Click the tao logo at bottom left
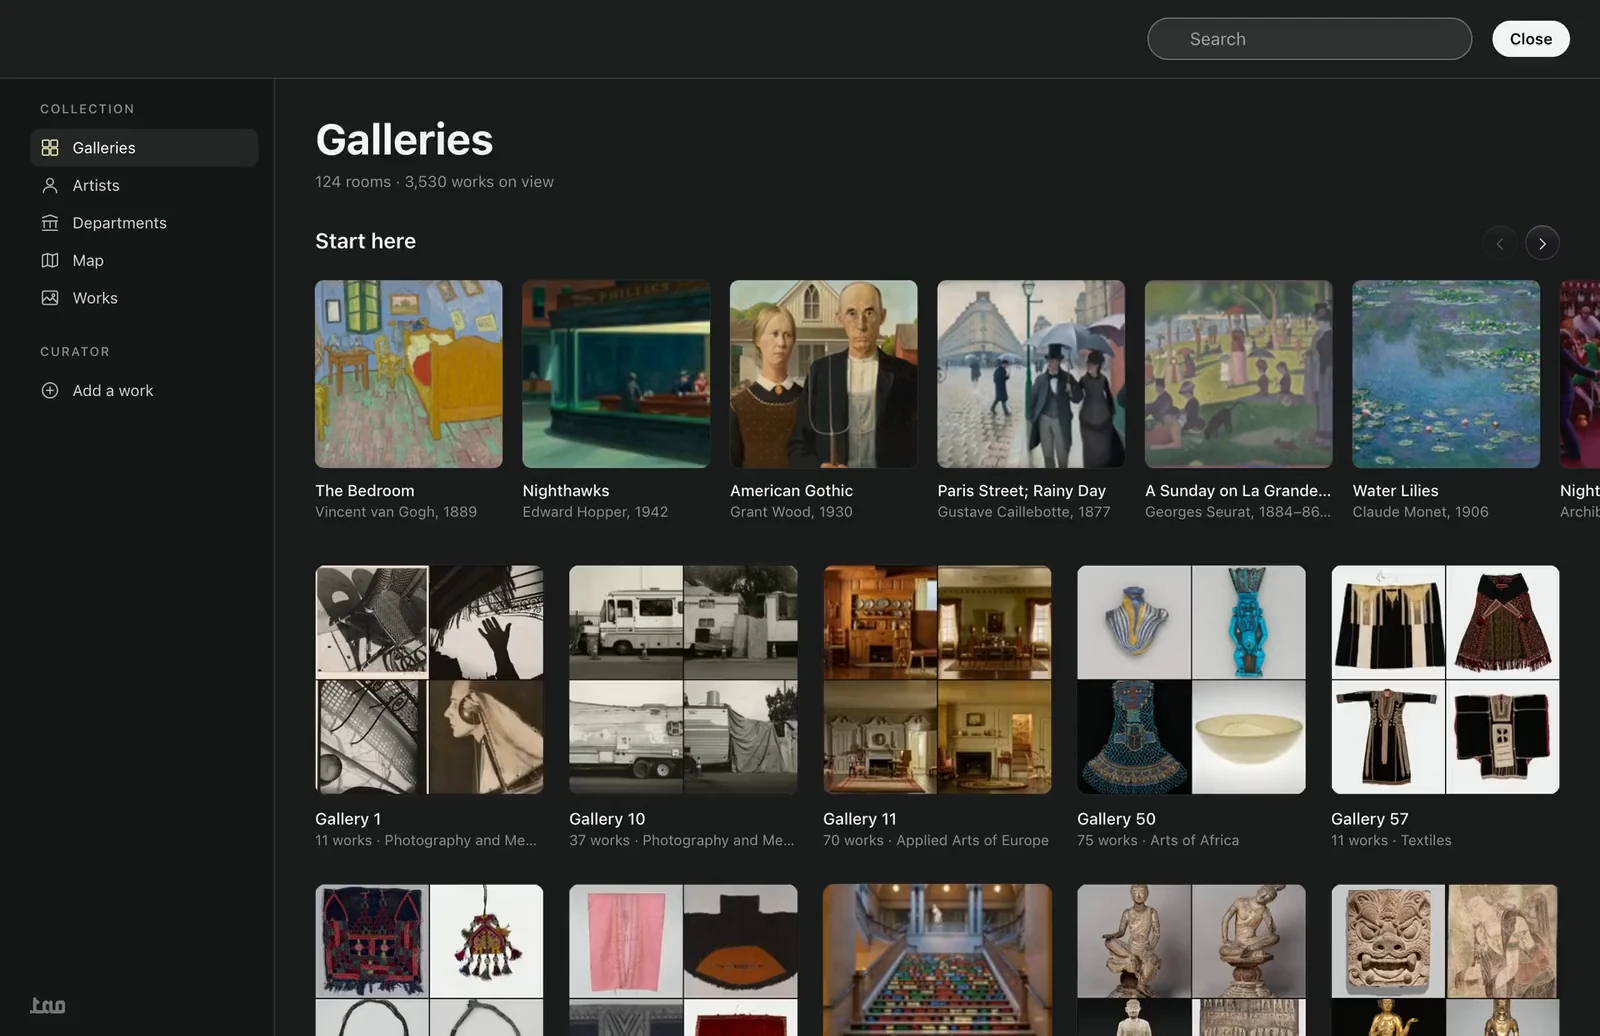This screenshot has height=1036, width=1600. coord(48,1005)
